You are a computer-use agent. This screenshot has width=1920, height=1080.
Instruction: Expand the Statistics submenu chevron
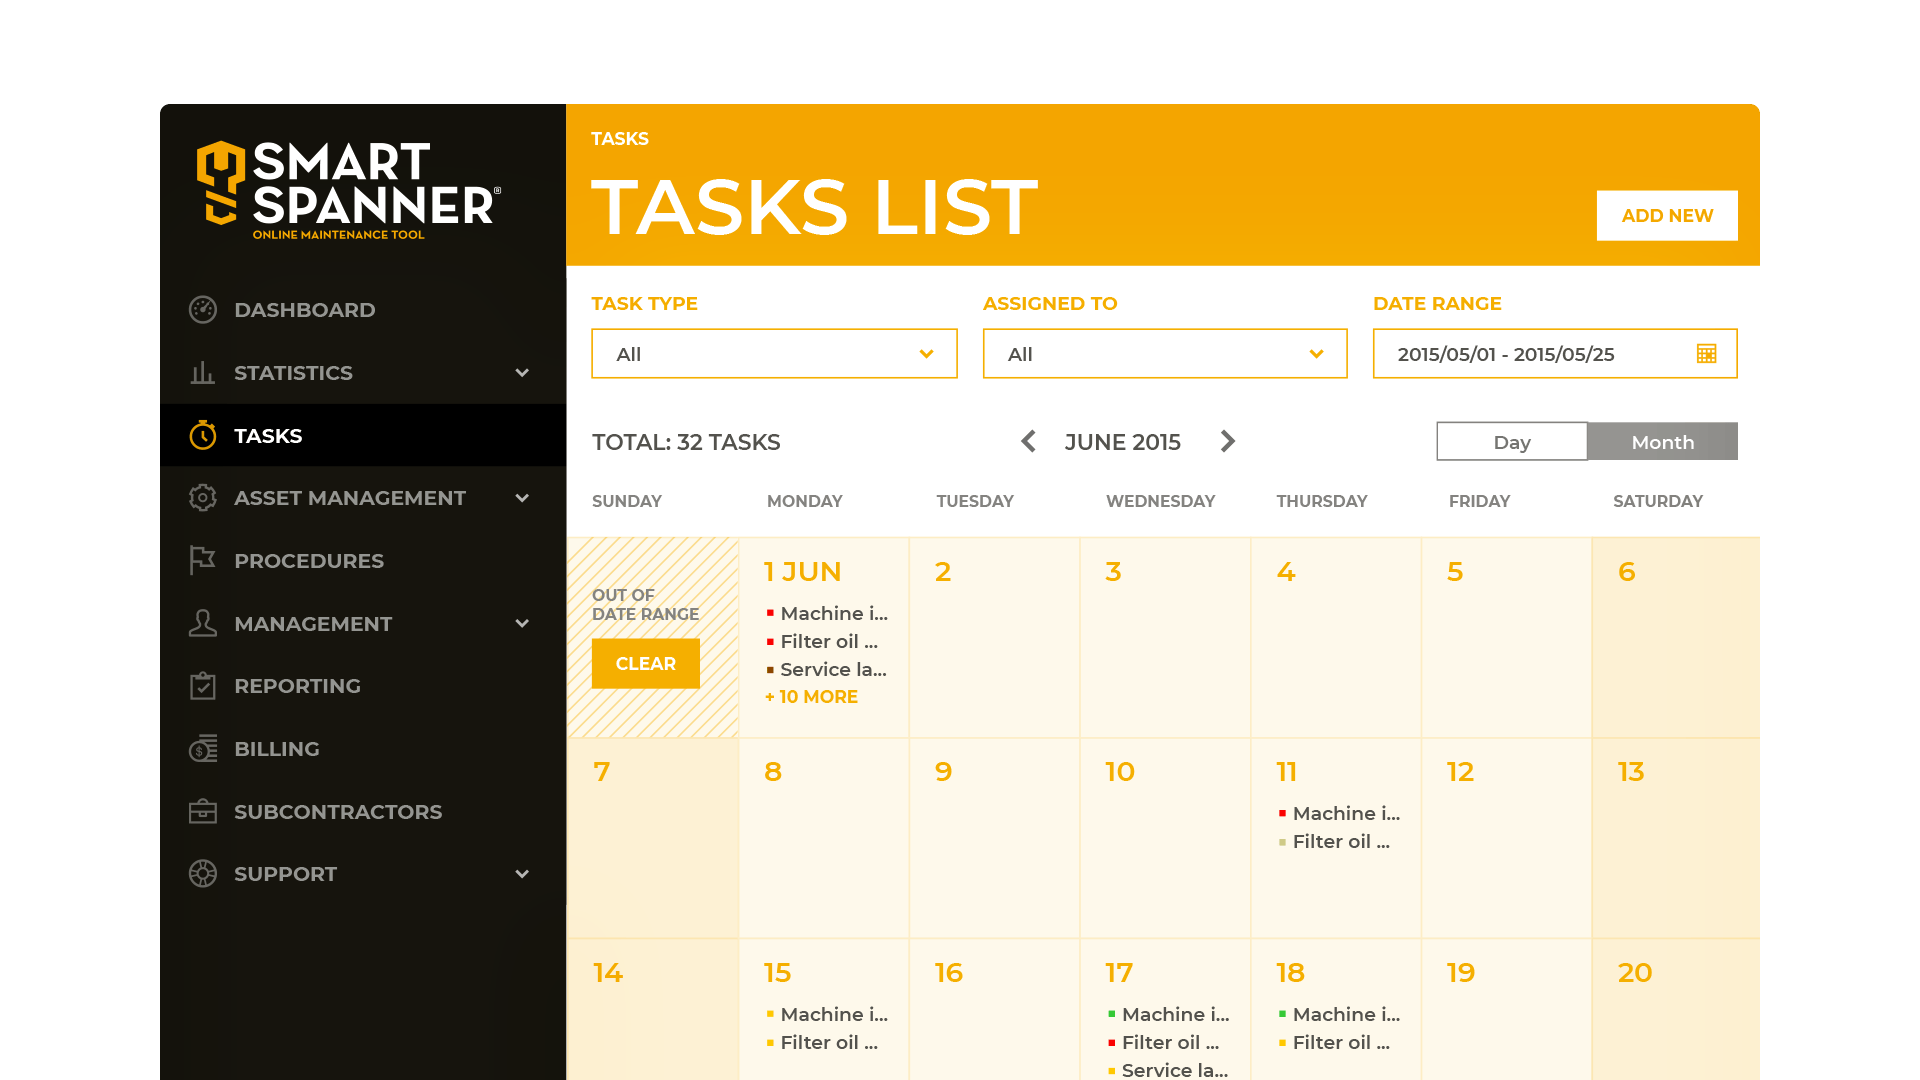pyautogui.click(x=522, y=373)
